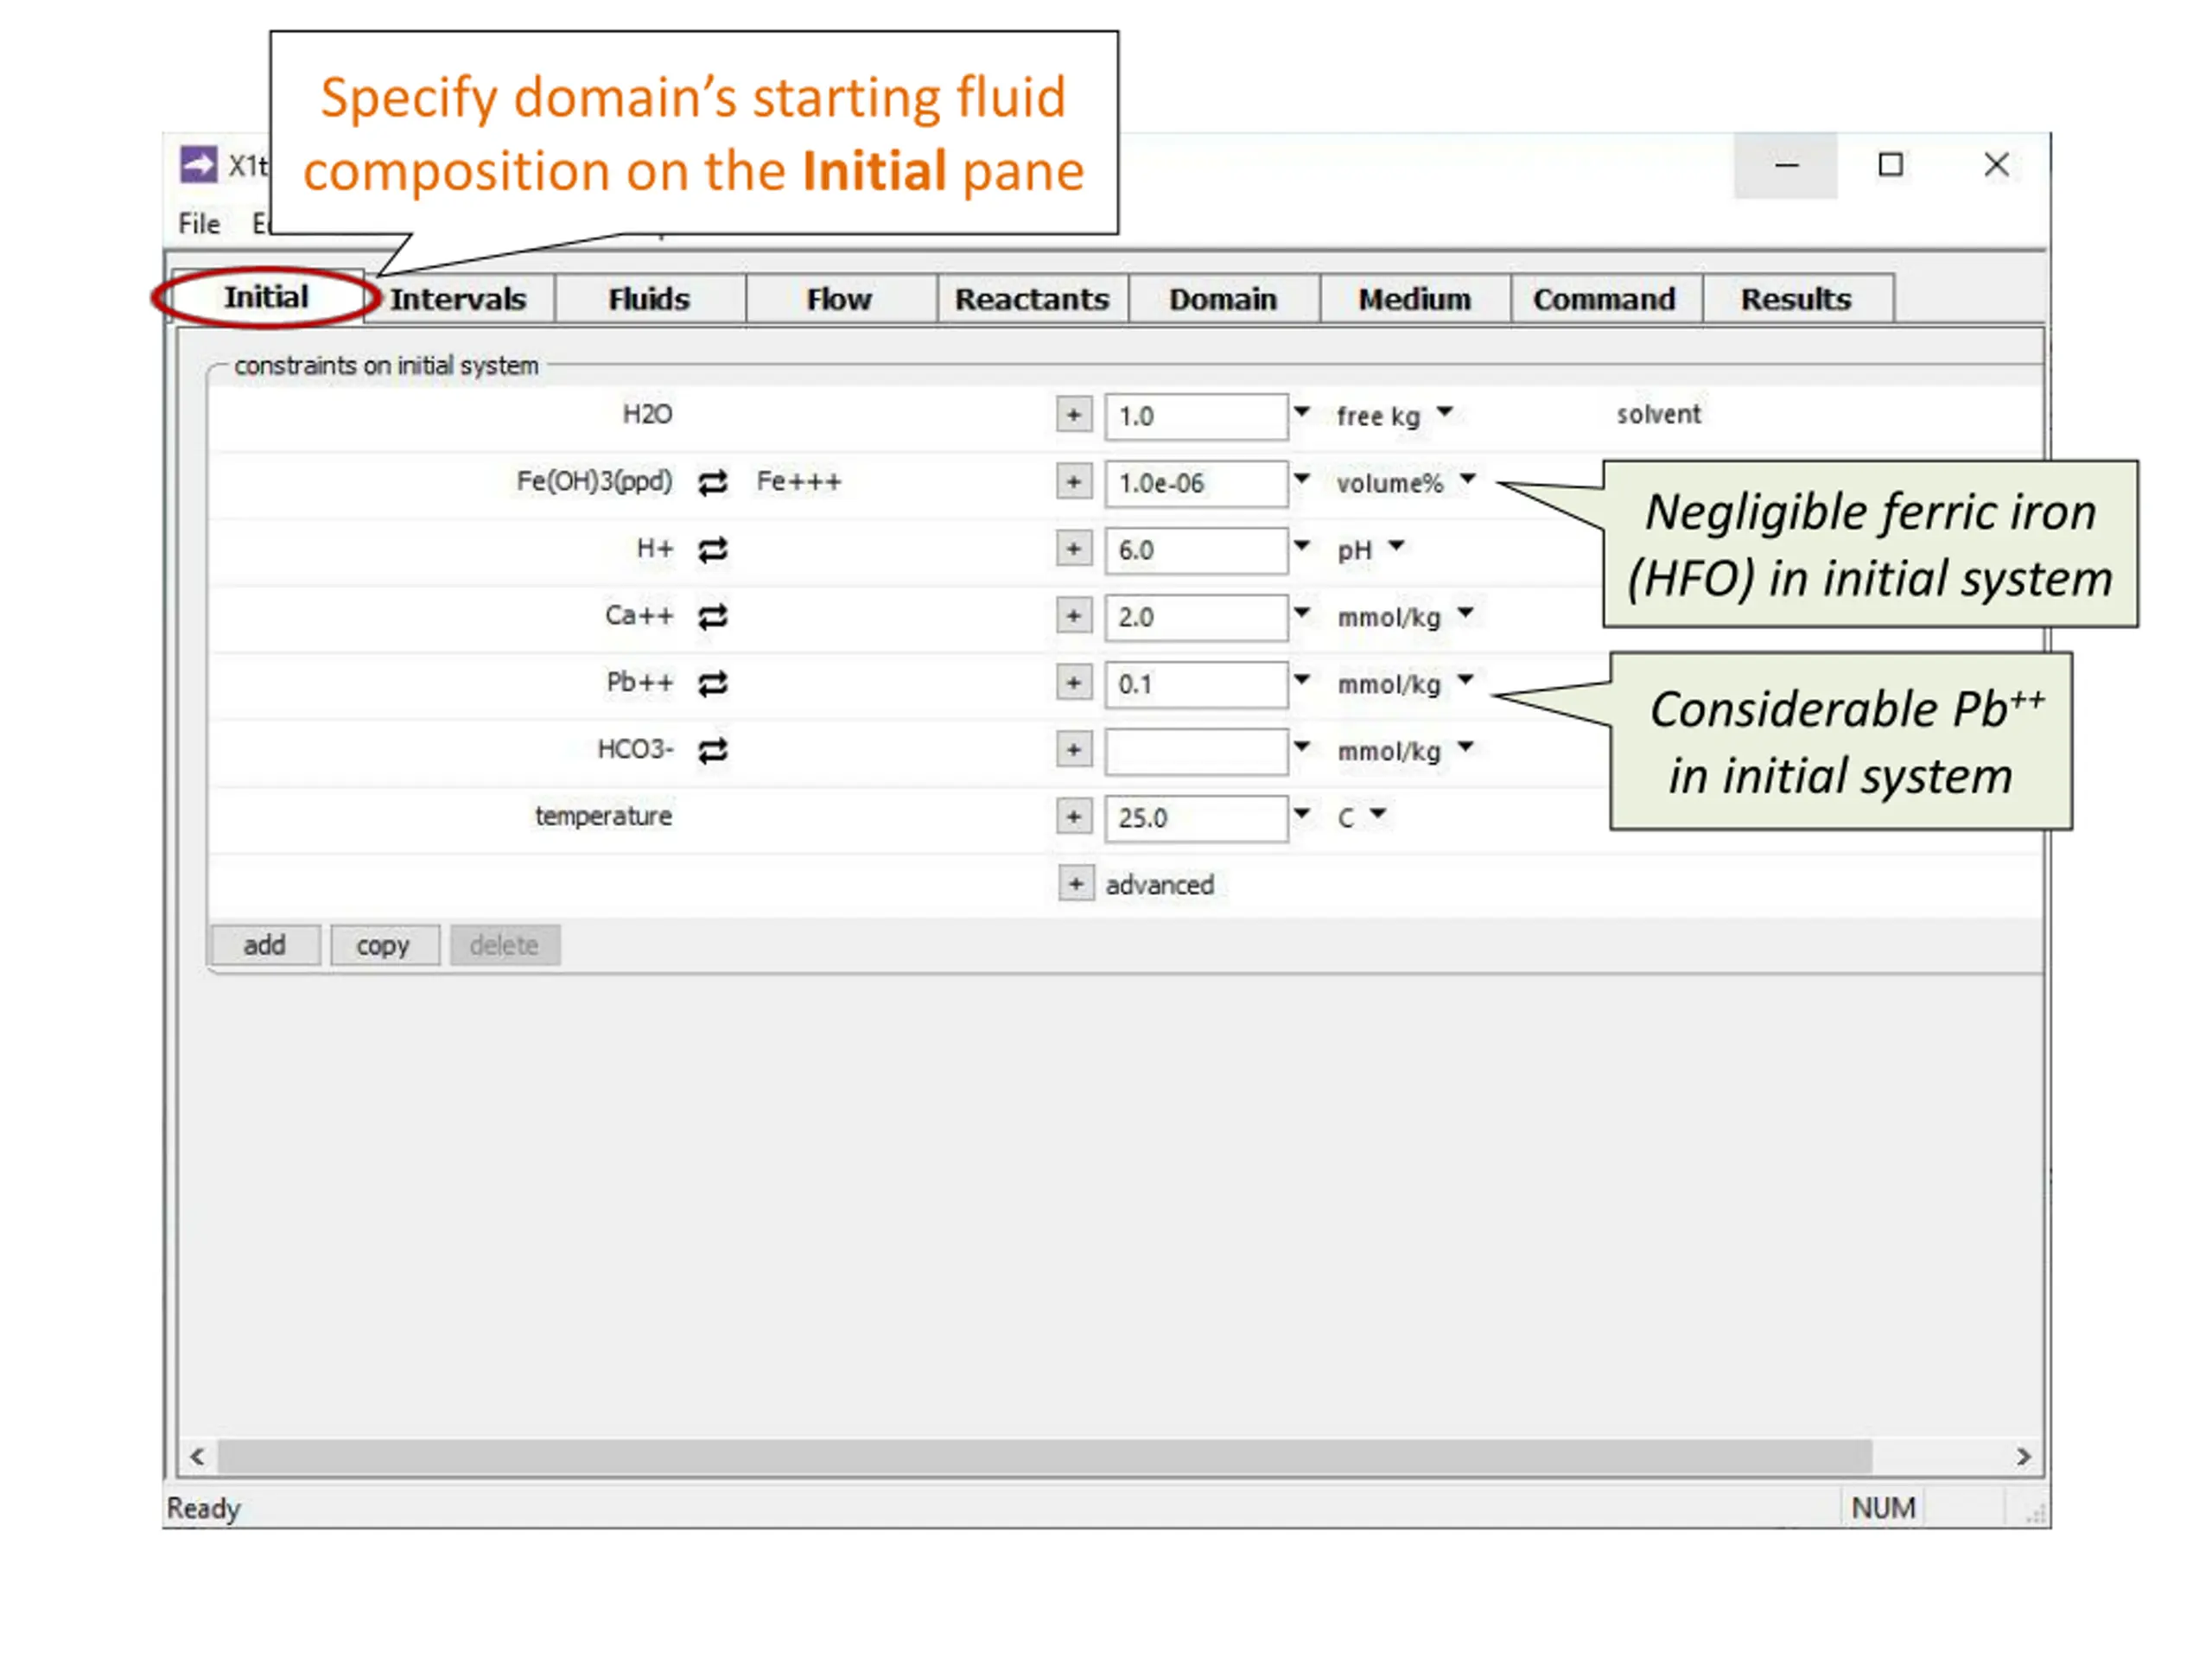The width and height of the screenshot is (2212, 1659).
Task: Click the plus button in H2O row
Action: [1074, 415]
